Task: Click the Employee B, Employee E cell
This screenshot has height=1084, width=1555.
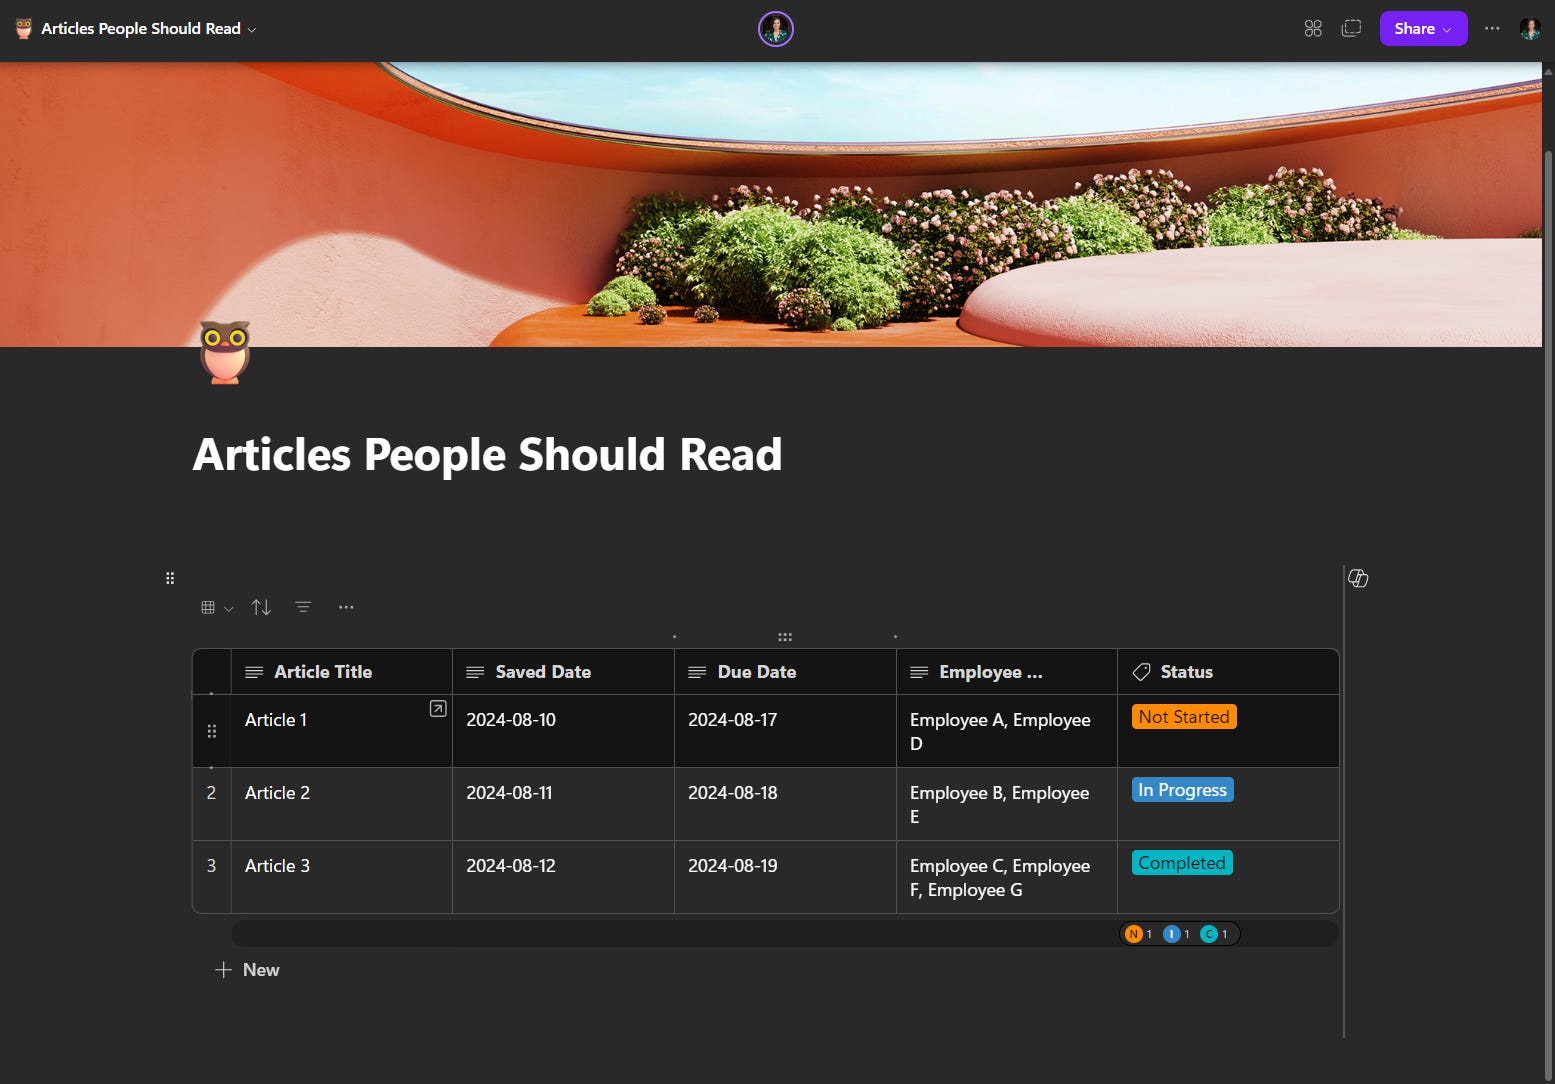Action: coord(1006,804)
